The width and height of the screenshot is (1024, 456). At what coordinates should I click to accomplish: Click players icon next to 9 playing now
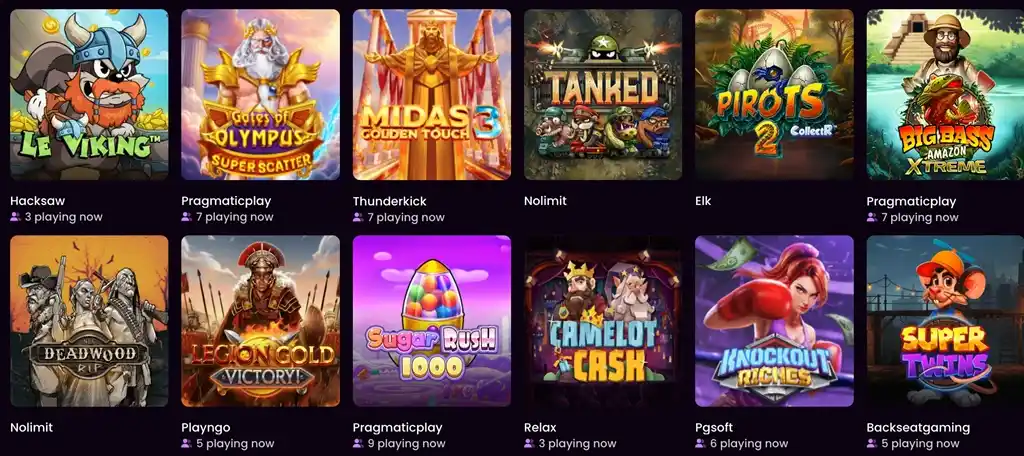tap(358, 444)
